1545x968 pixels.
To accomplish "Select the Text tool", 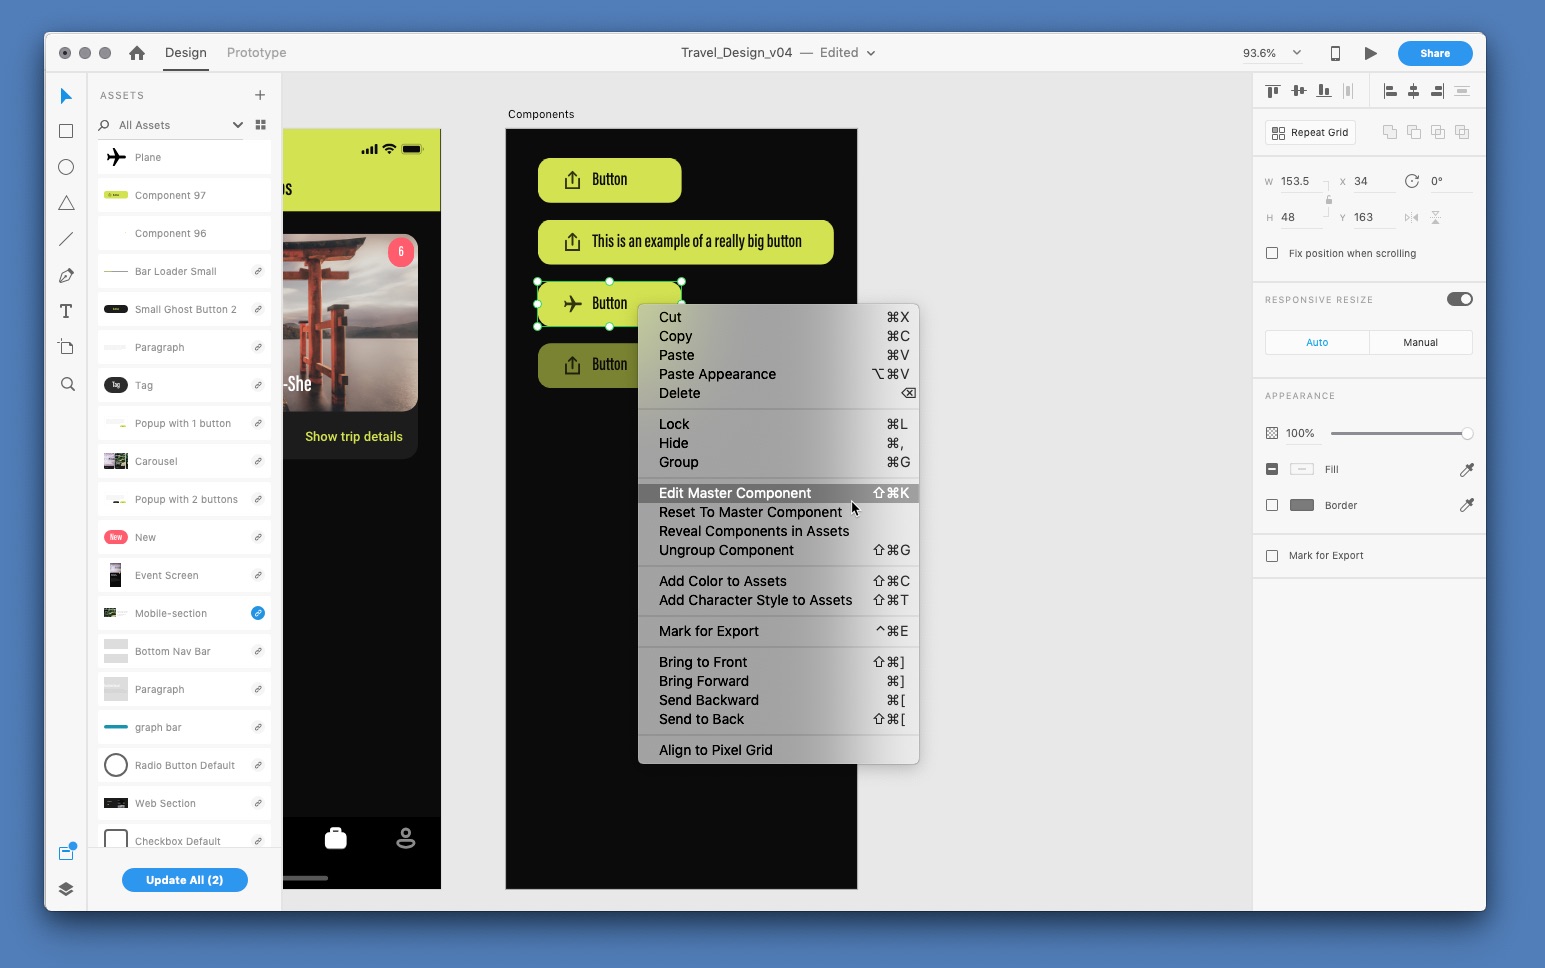I will (66, 311).
